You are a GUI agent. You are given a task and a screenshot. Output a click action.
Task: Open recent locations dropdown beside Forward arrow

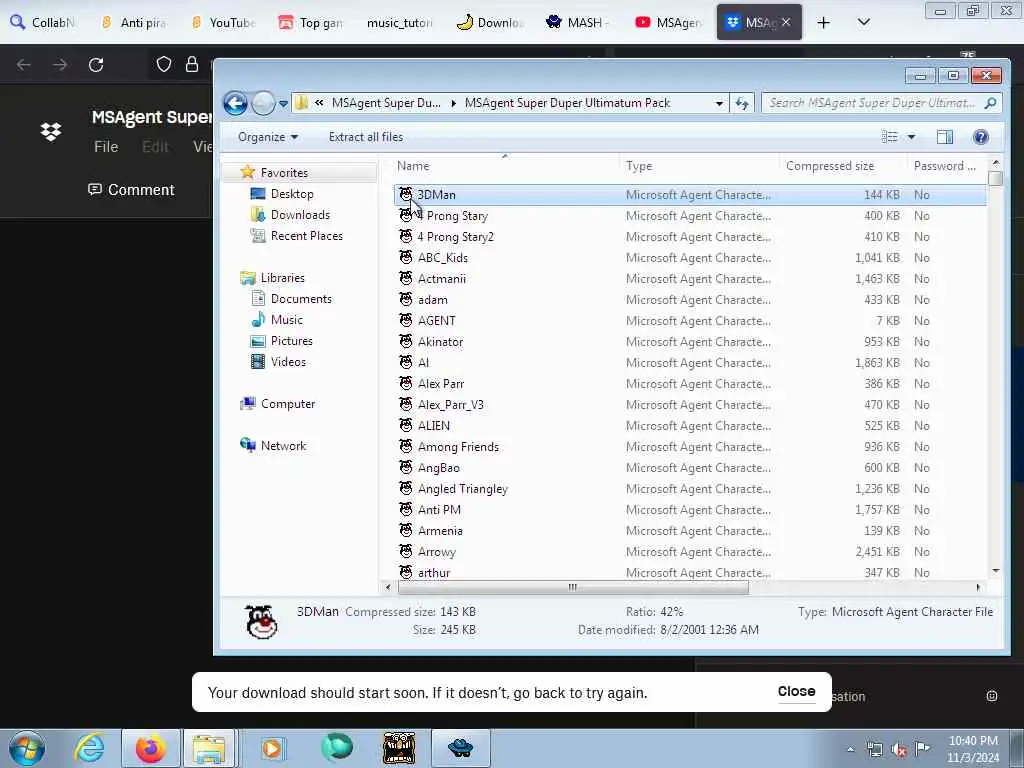(x=283, y=103)
